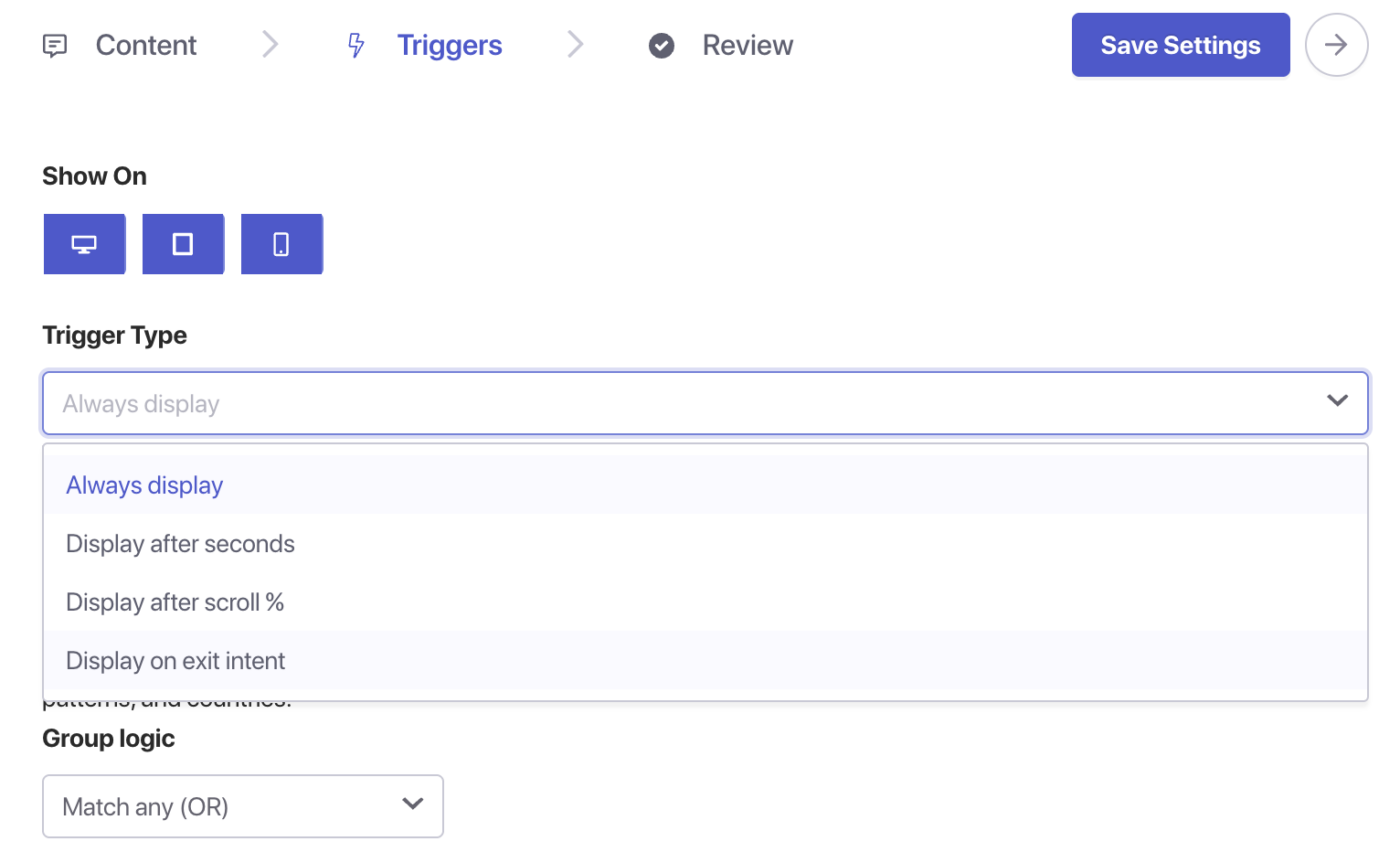Screen dimensions: 1400x852
Task: Click the Review checkmark circle icon
Action: [x=661, y=46]
